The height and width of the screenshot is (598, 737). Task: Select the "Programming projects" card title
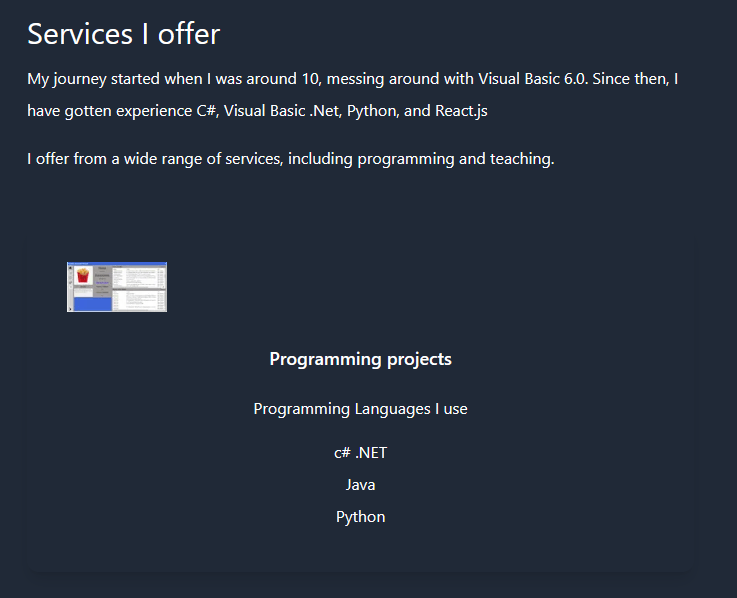point(360,359)
